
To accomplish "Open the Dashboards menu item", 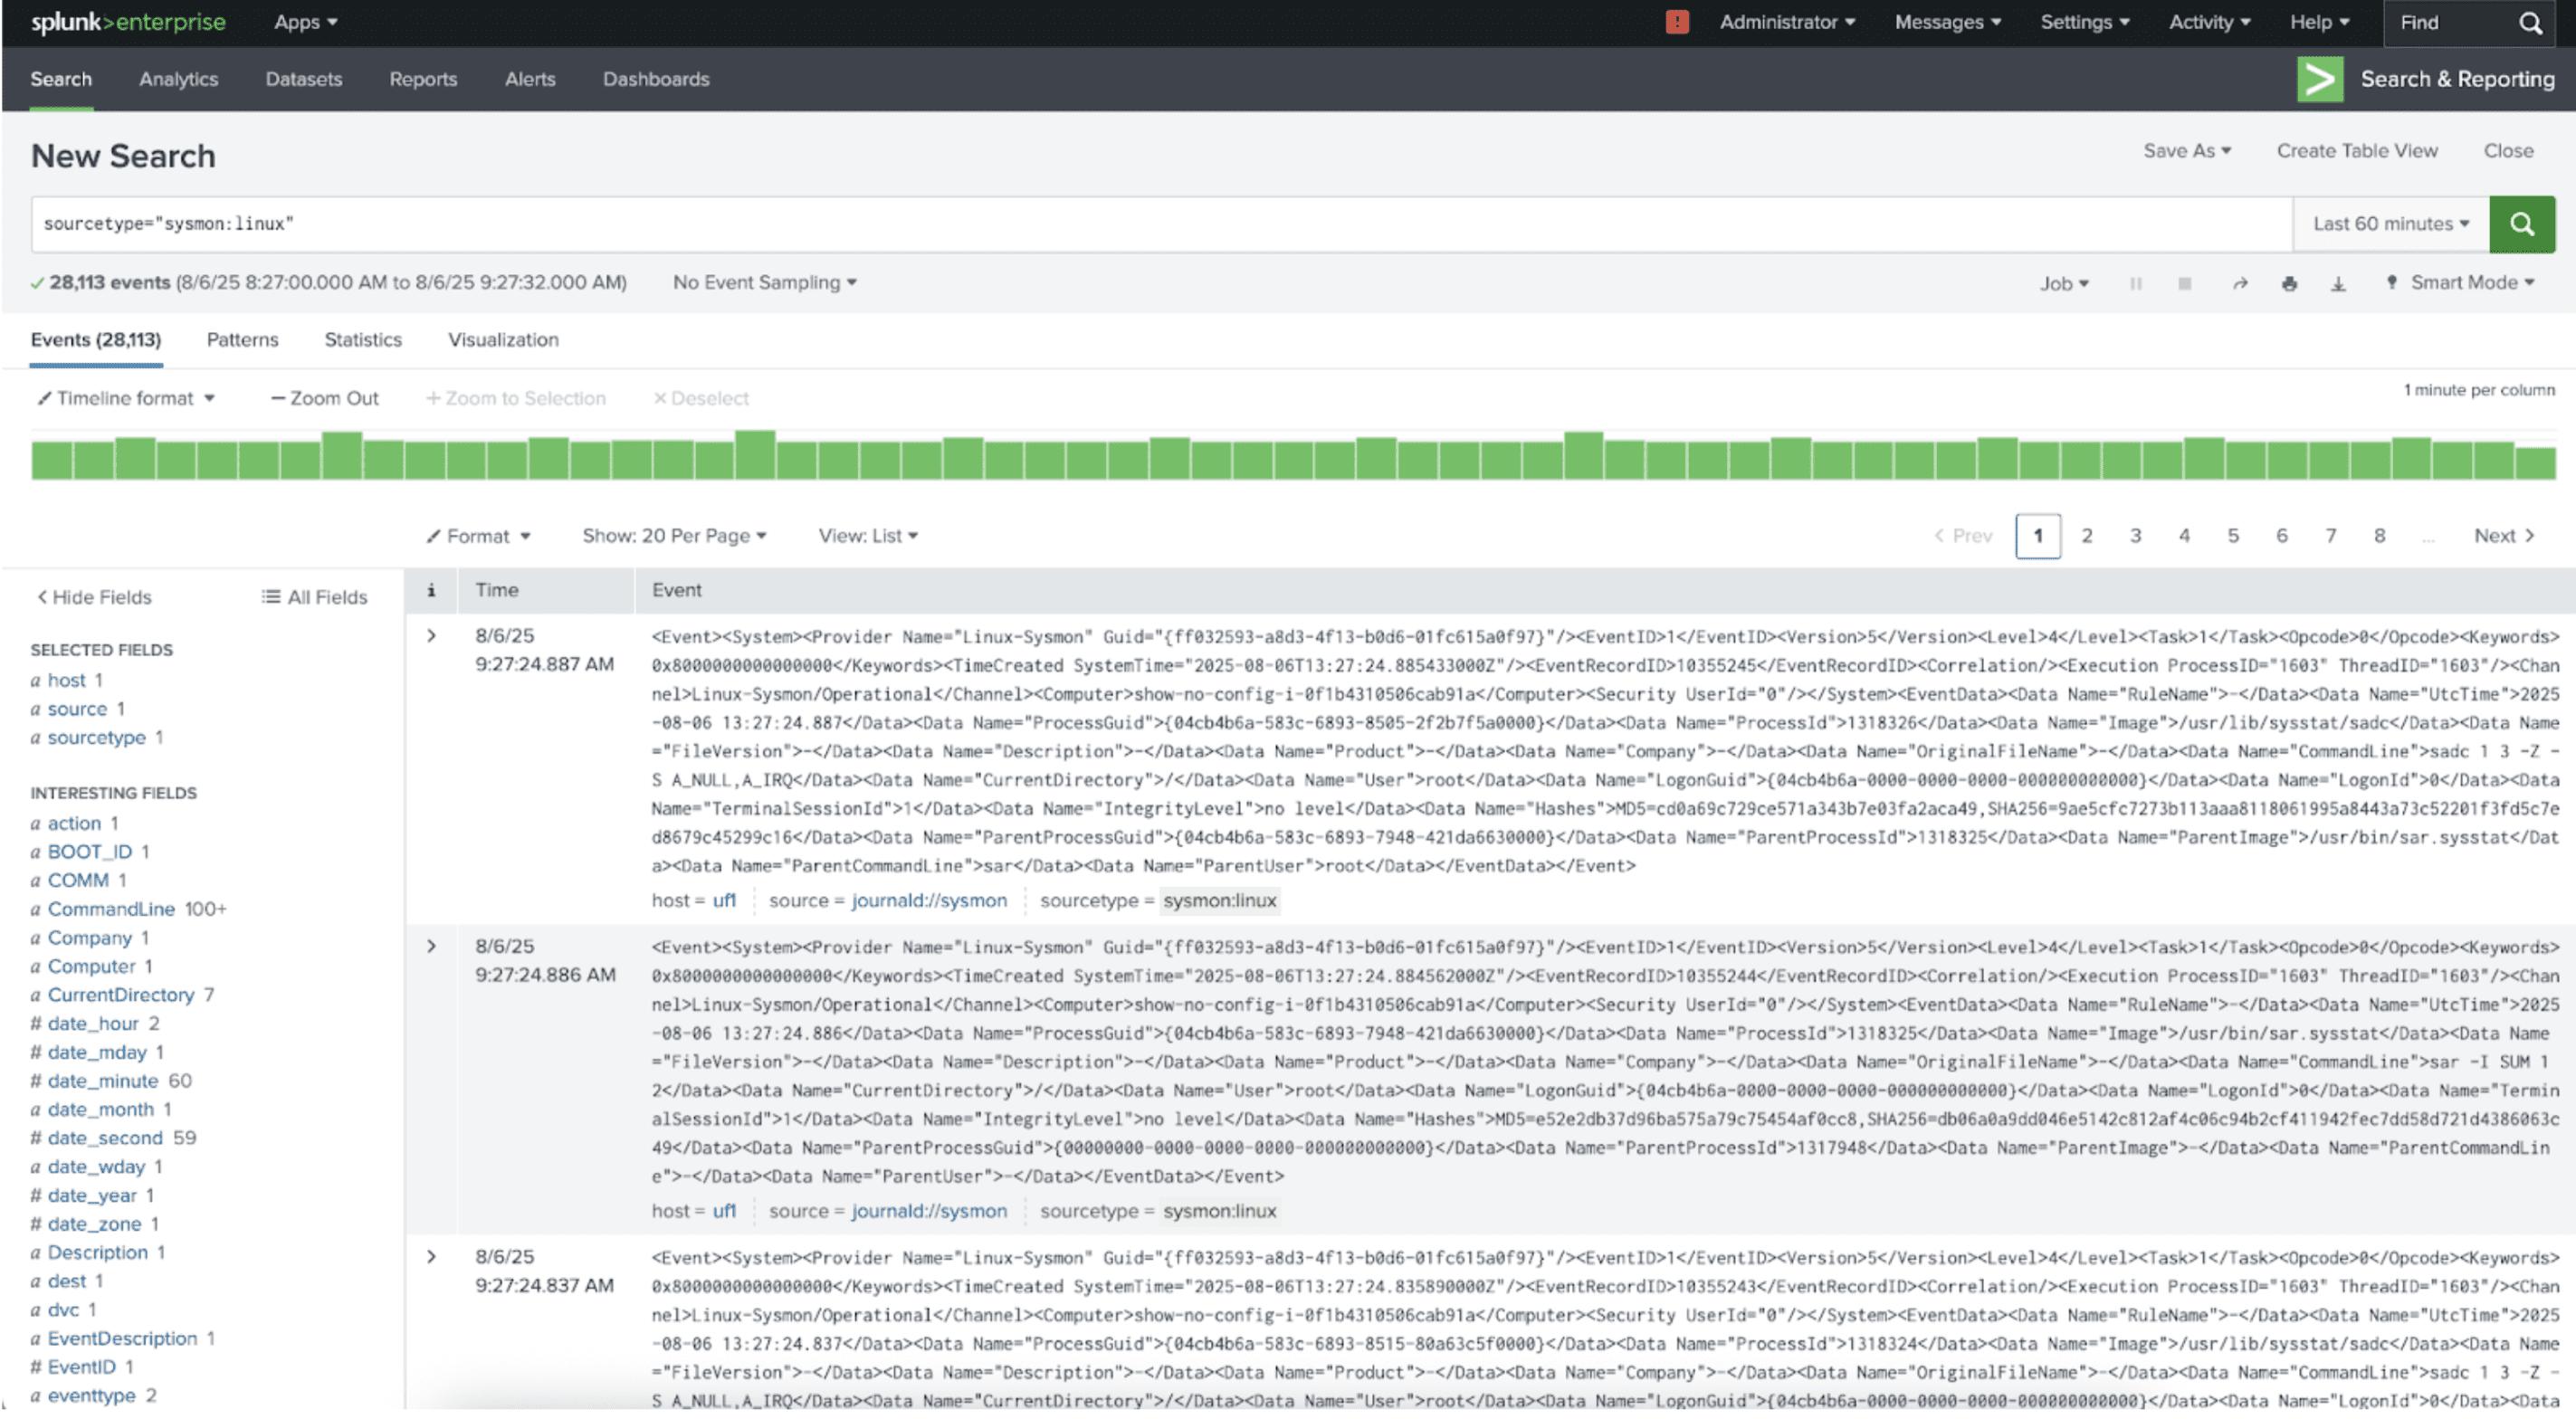I will click(x=655, y=79).
